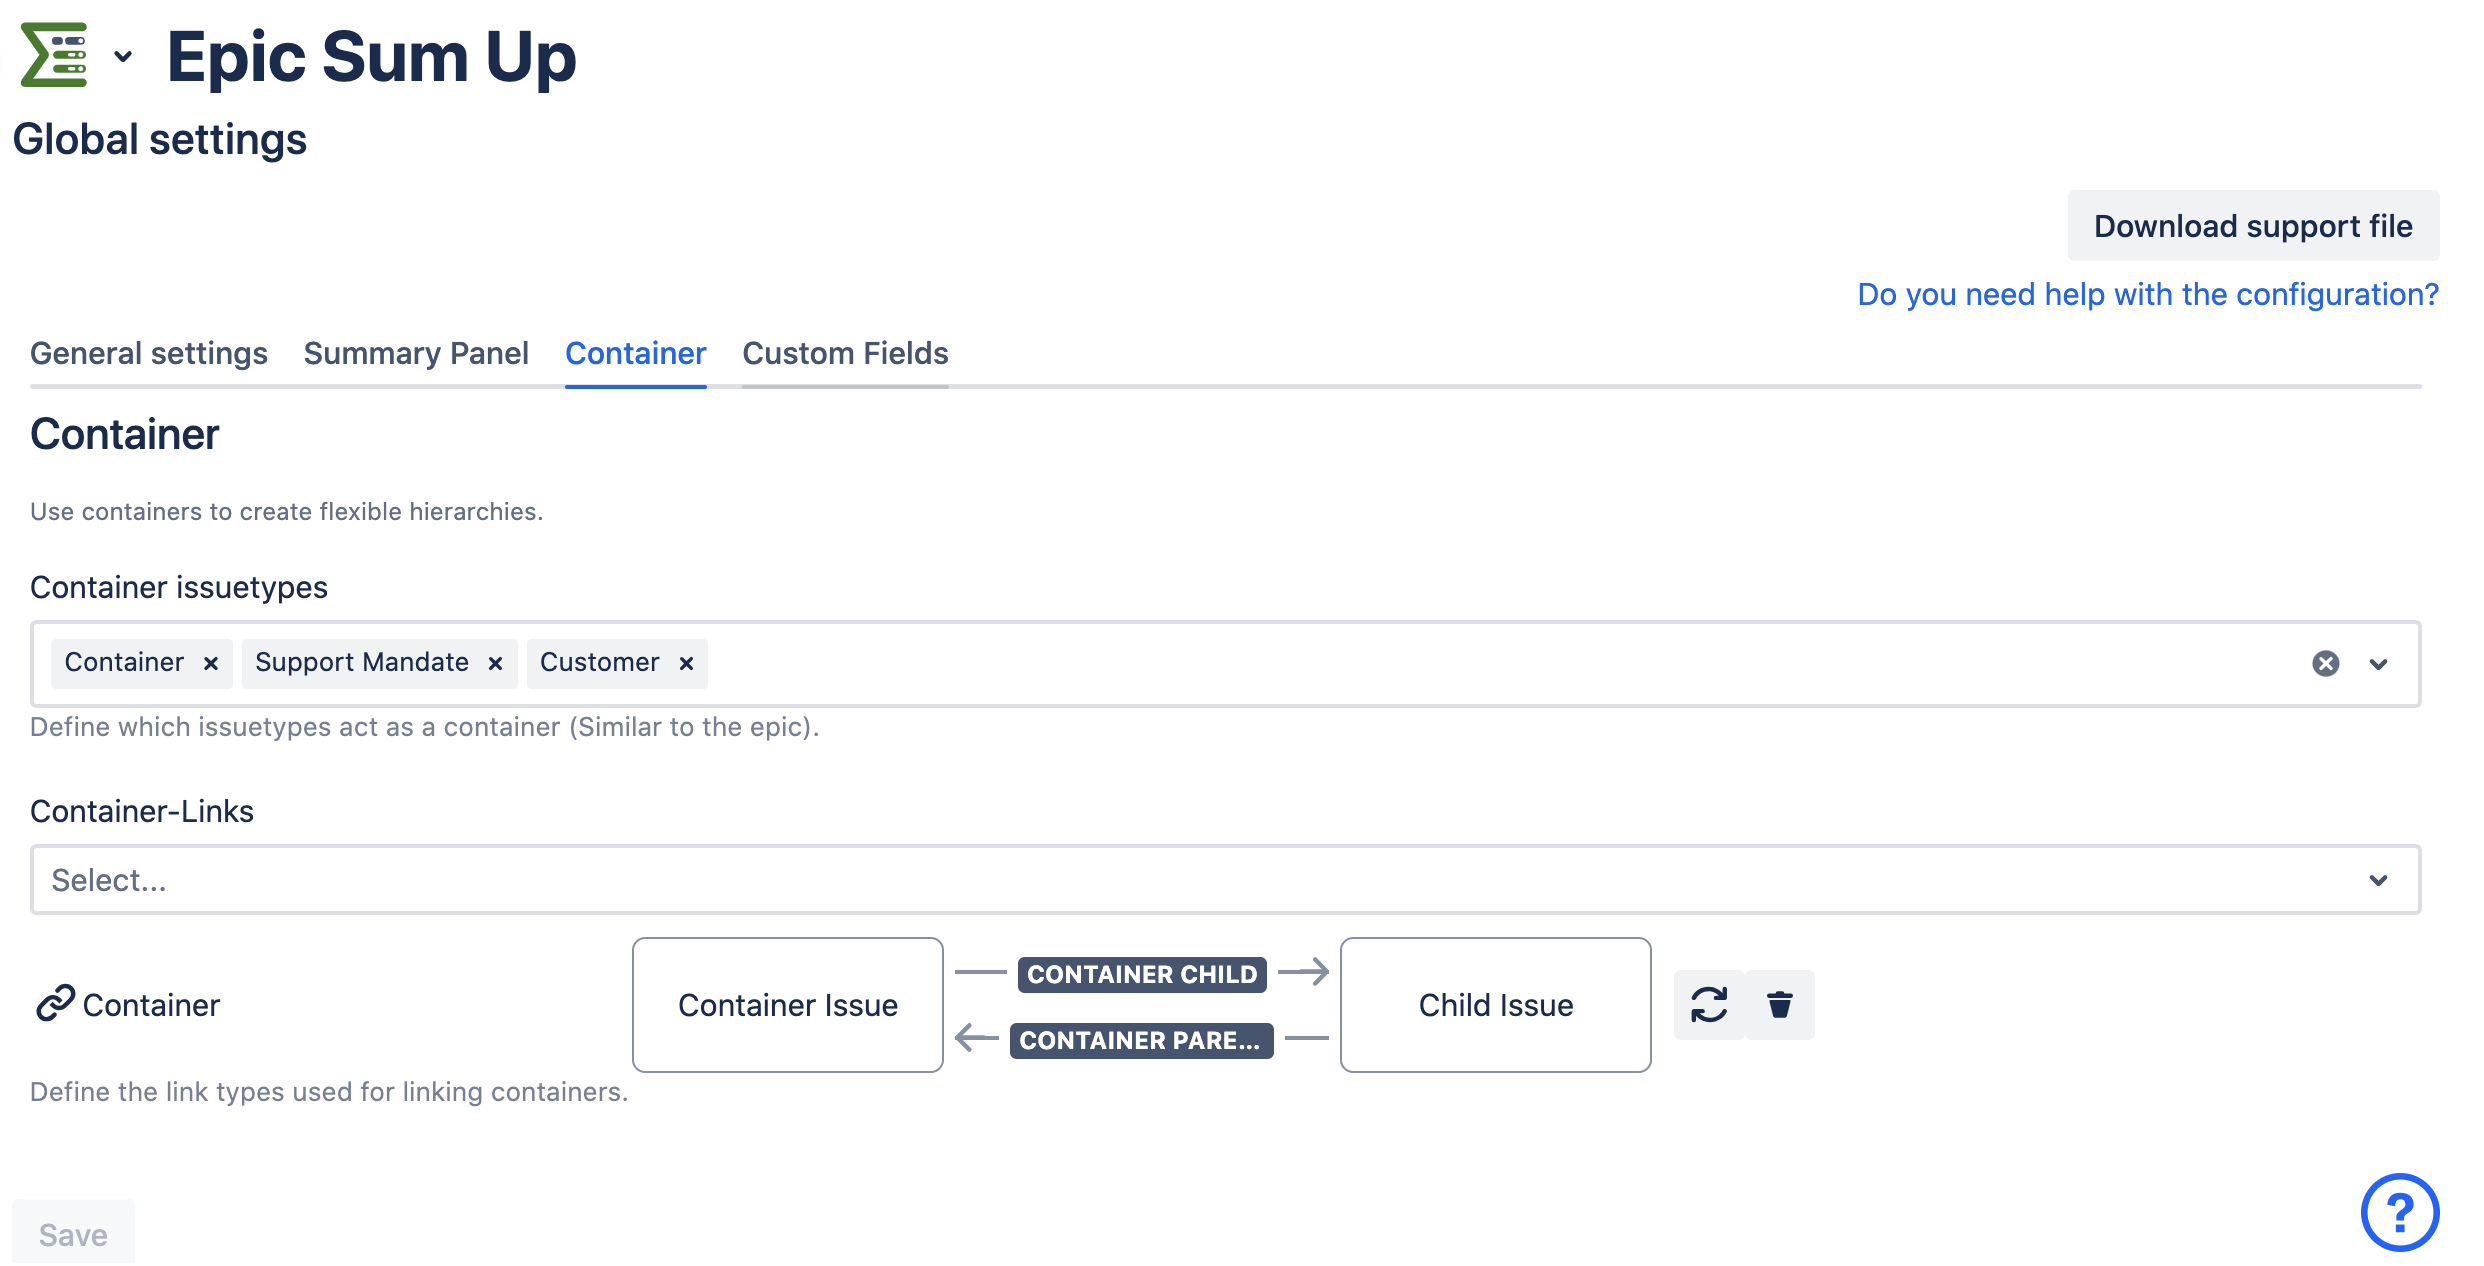Viewport: 2484px width, 1266px height.
Task: Expand the Container issuetypes dropdown arrow
Action: click(2379, 664)
